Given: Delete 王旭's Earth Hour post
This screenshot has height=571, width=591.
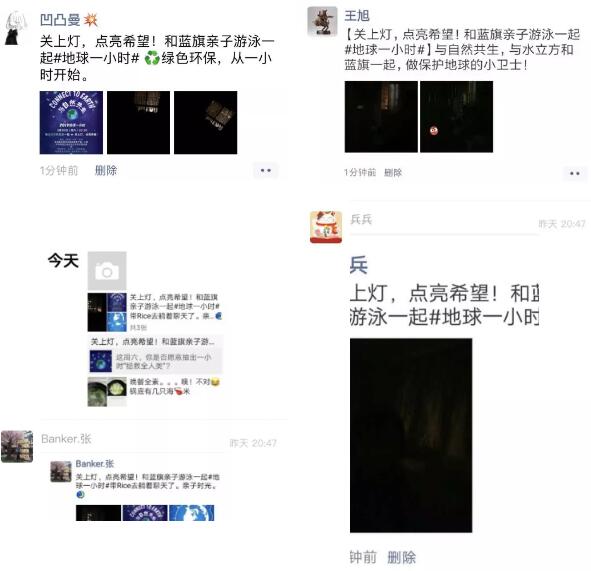Looking at the screenshot, I should tap(393, 173).
